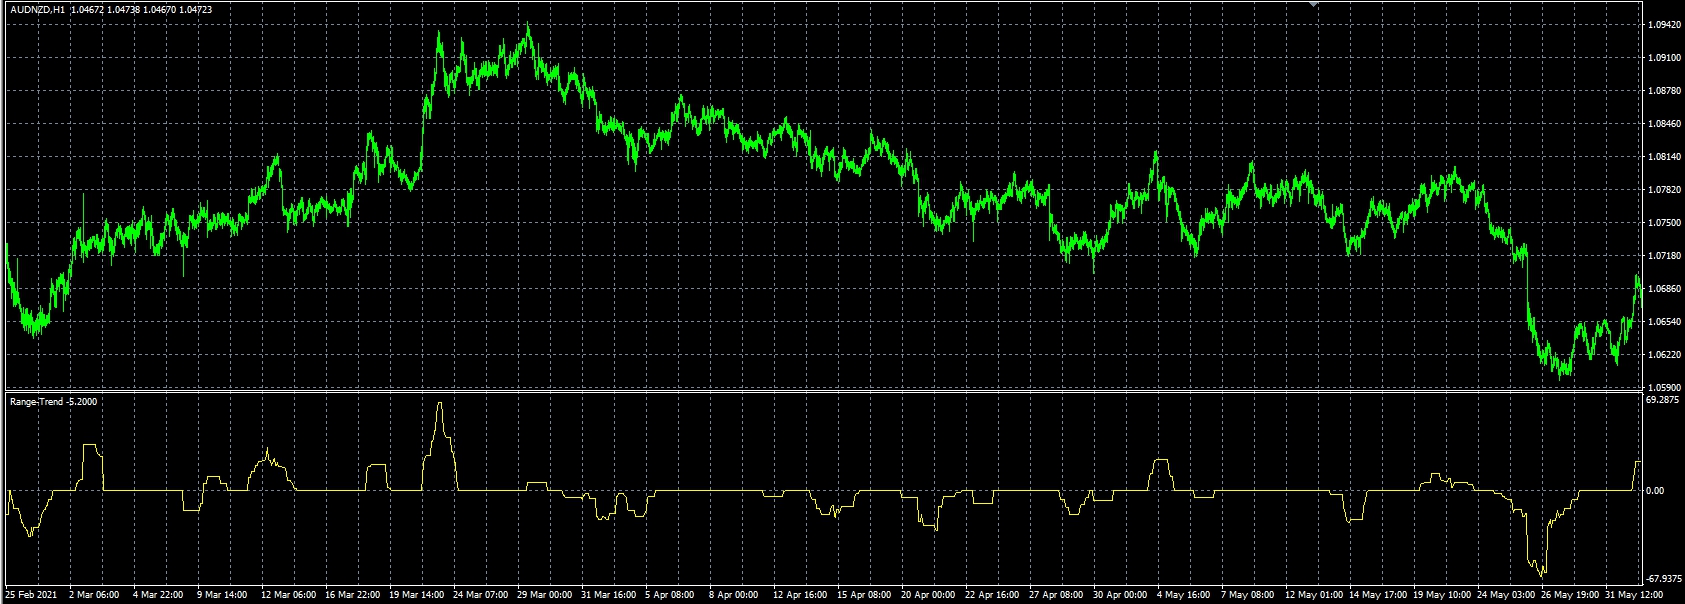Click the 26 May 19:00 time label

point(1571,595)
